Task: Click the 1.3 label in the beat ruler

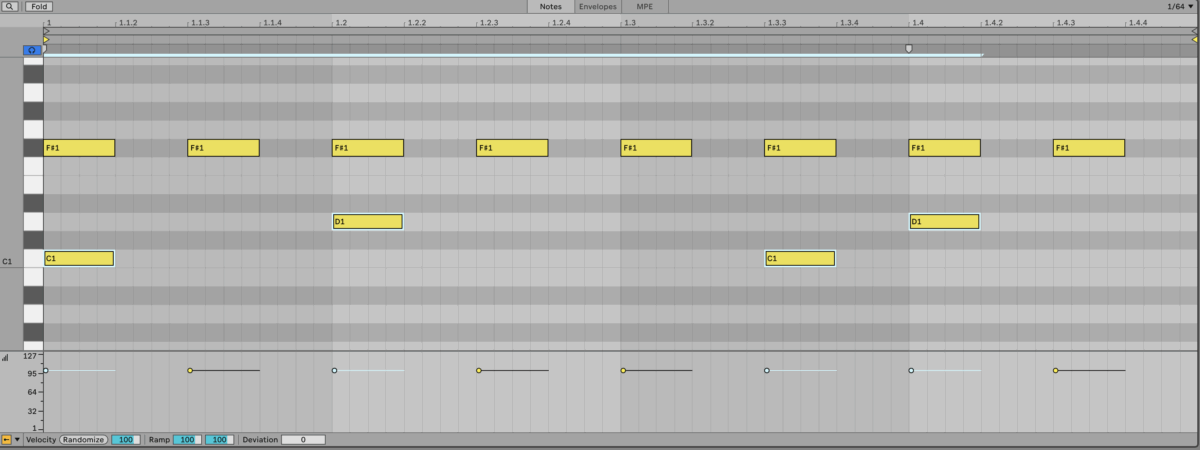Action: [x=629, y=22]
